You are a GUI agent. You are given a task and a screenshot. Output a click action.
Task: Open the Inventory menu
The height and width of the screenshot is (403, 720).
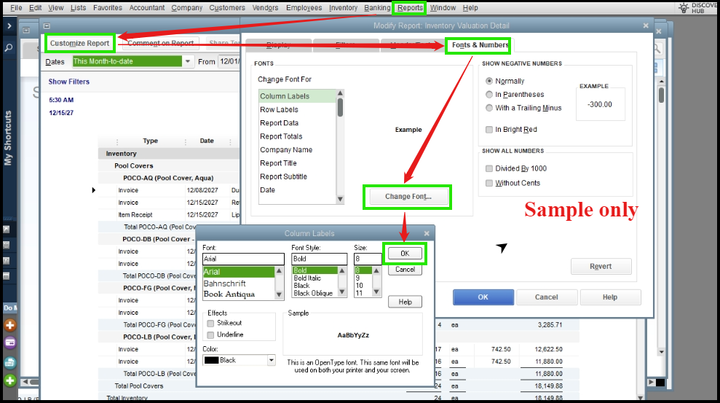pyautogui.click(x=343, y=8)
